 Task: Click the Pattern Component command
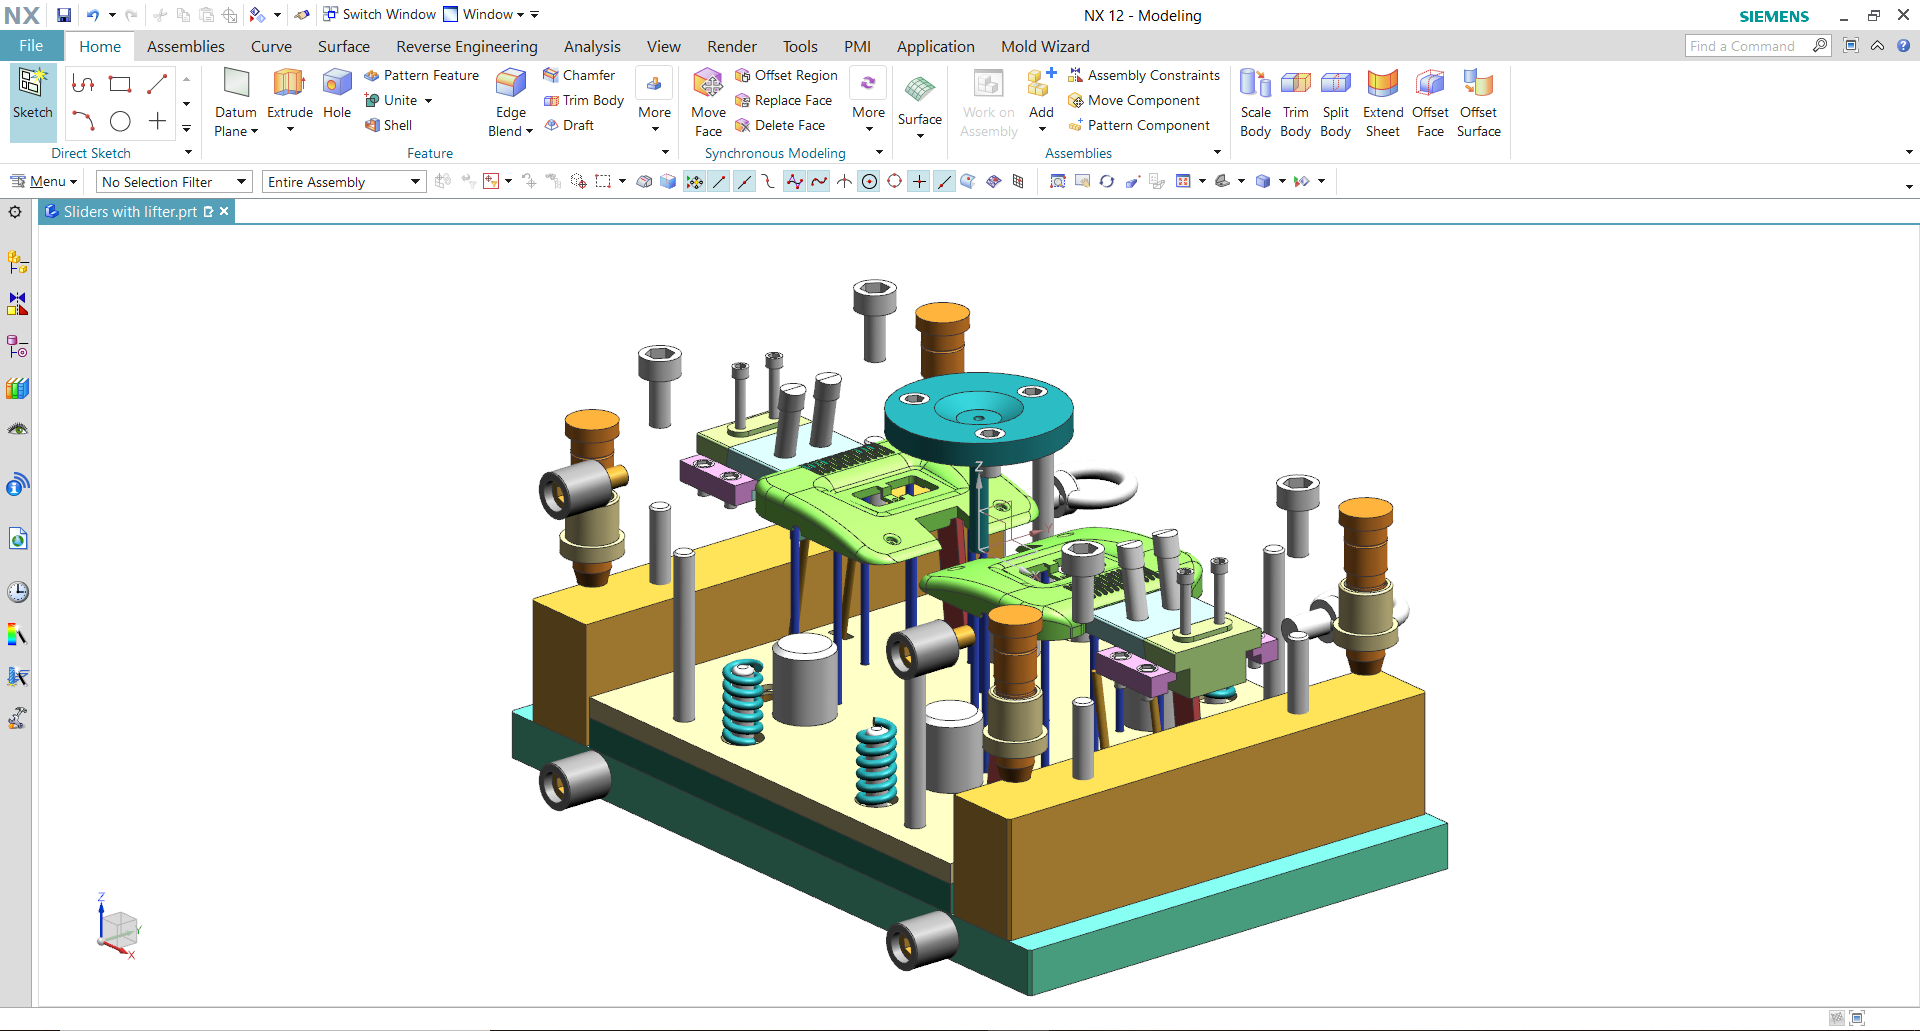pyautogui.click(x=1139, y=125)
